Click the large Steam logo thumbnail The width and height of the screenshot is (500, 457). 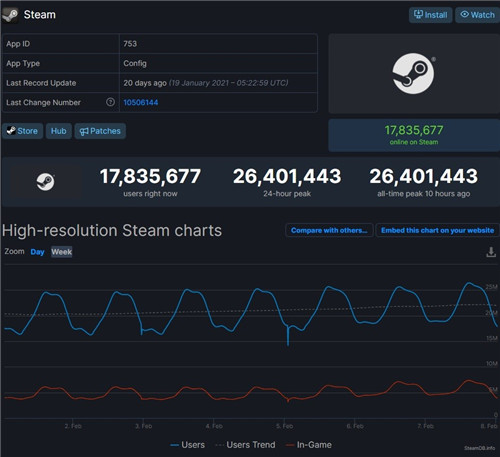[x=413, y=73]
